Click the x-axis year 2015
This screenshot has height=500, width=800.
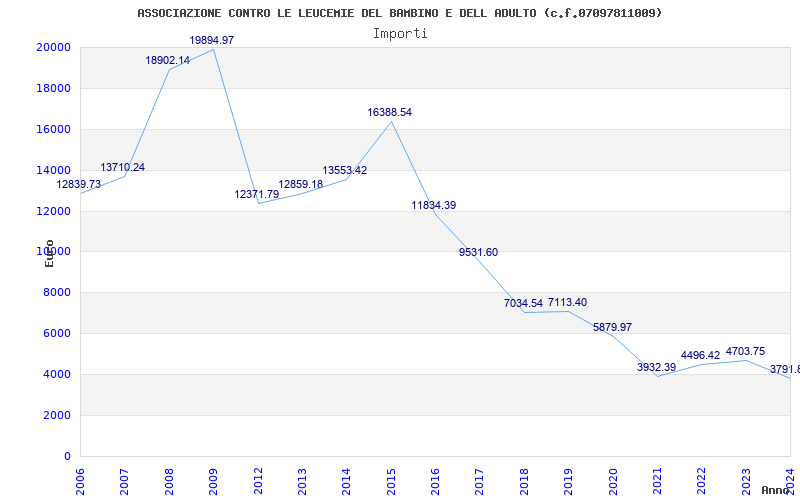[391, 481]
